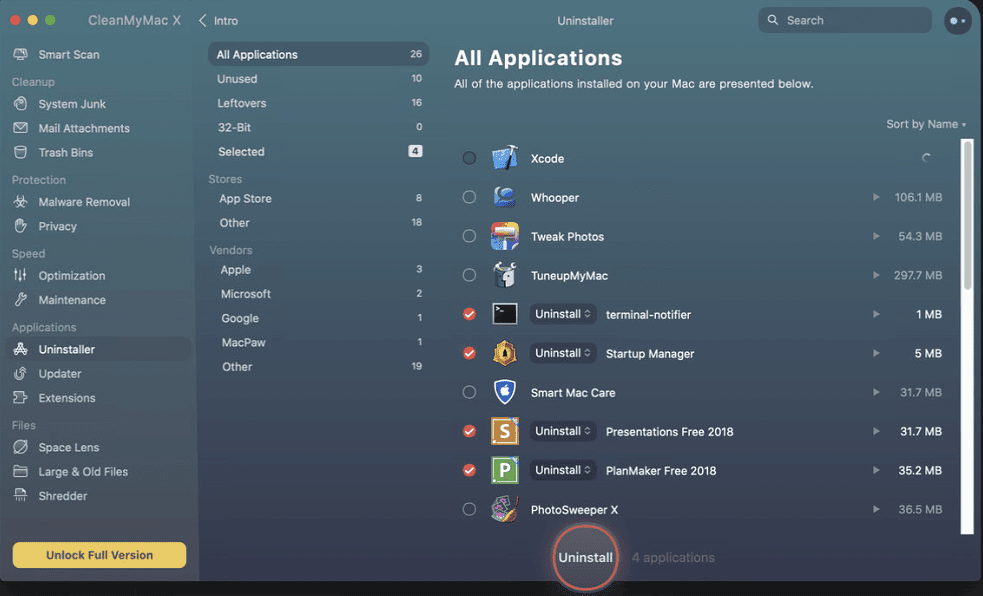Image resolution: width=983 pixels, height=596 pixels.
Task: Uncheck terminal-notifier from the selection
Action: pyautogui.click(x=469, y=314)
